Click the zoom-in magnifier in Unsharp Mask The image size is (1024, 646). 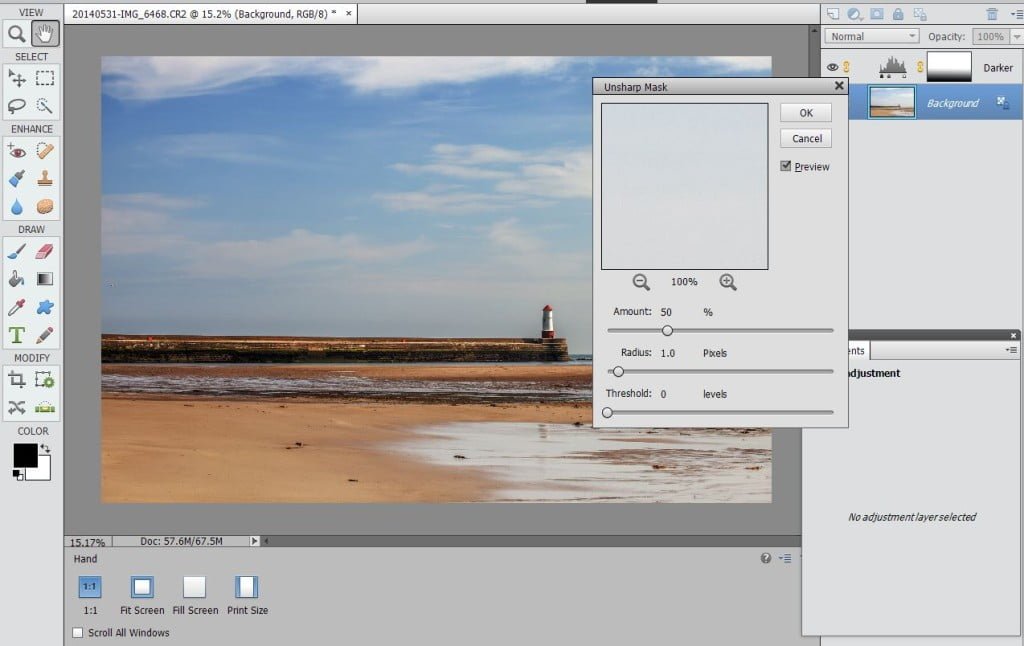click(728, 282)
